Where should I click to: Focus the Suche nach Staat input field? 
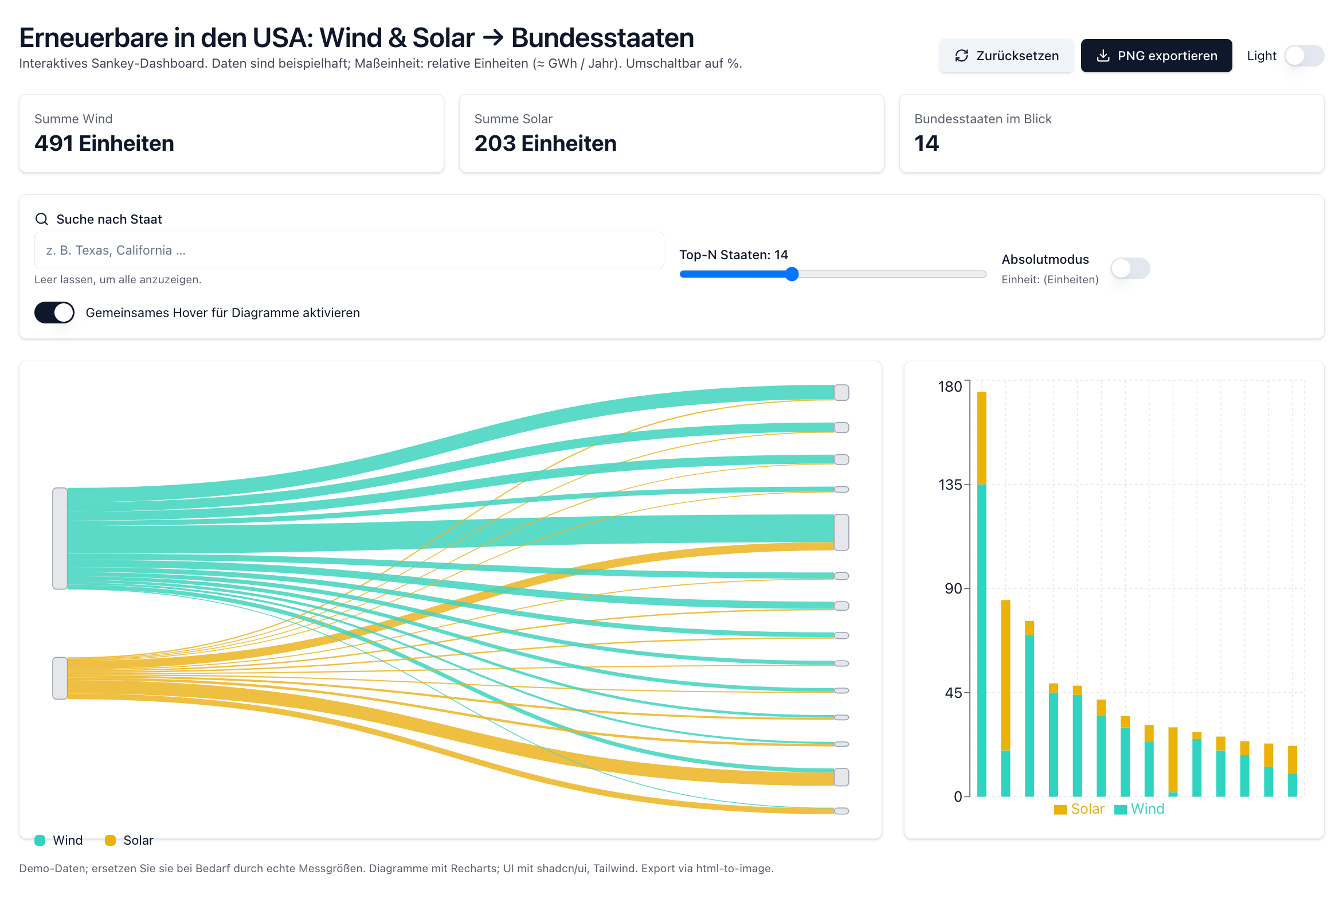pos(349,251)
